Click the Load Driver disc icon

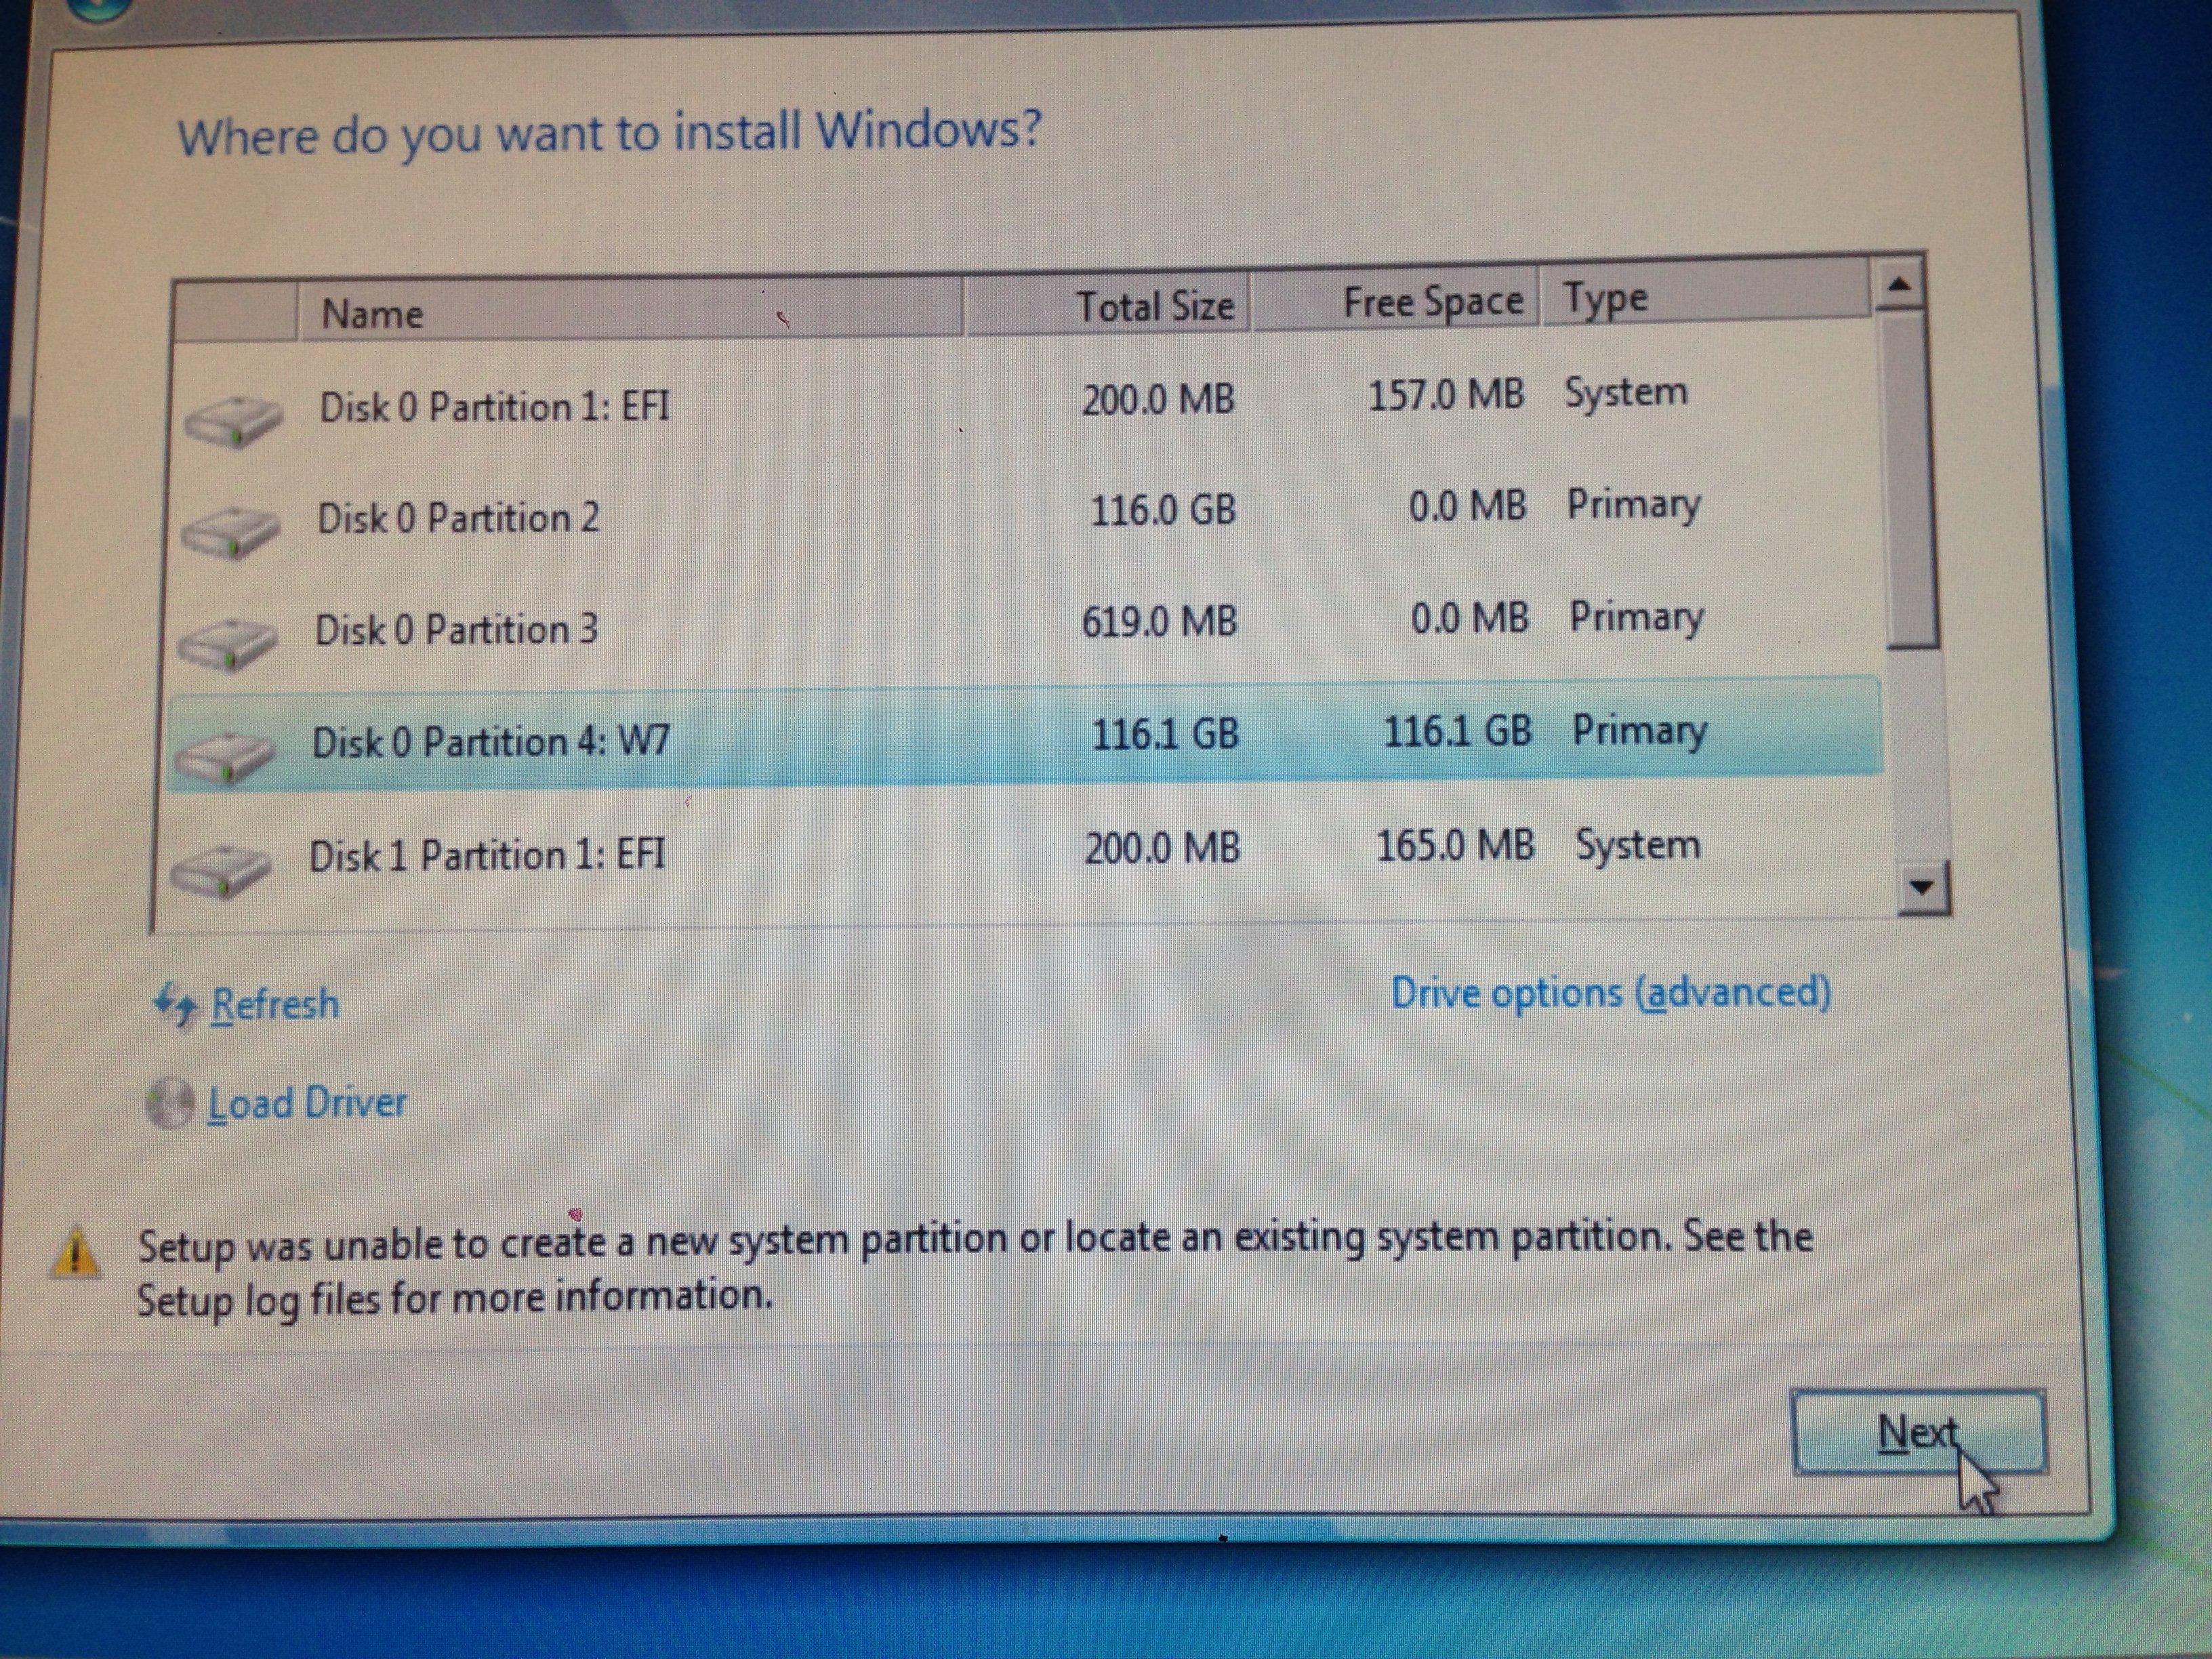(x=170, y=1104)
